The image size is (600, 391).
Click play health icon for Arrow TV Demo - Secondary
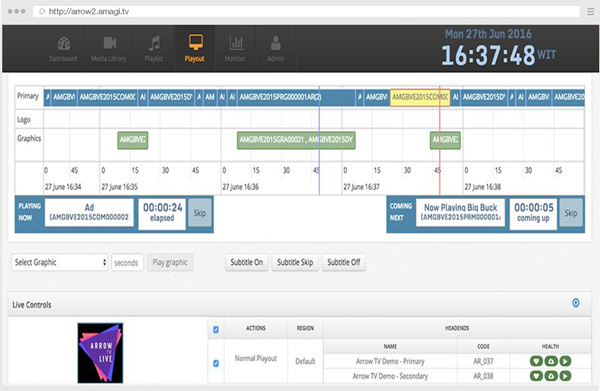[565, 376]
